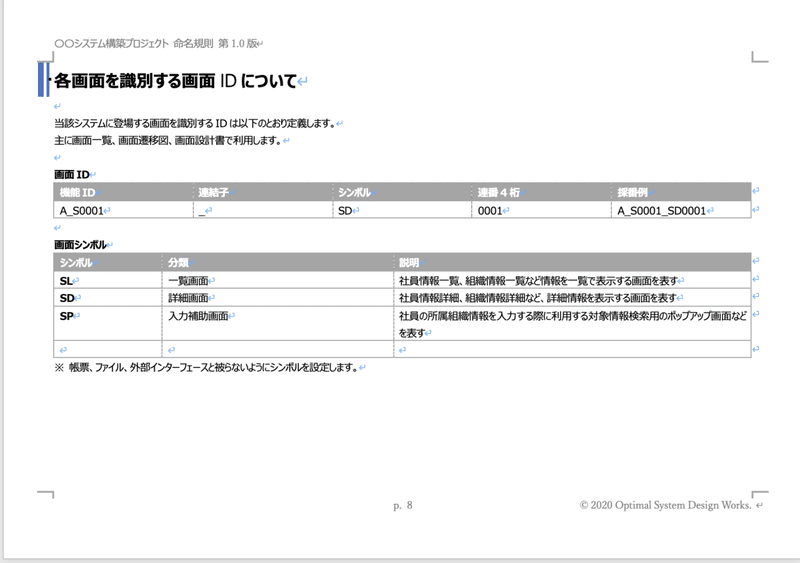Click the 0001 cell
This screenshot has width=800, height=563.
click(541, 210)
